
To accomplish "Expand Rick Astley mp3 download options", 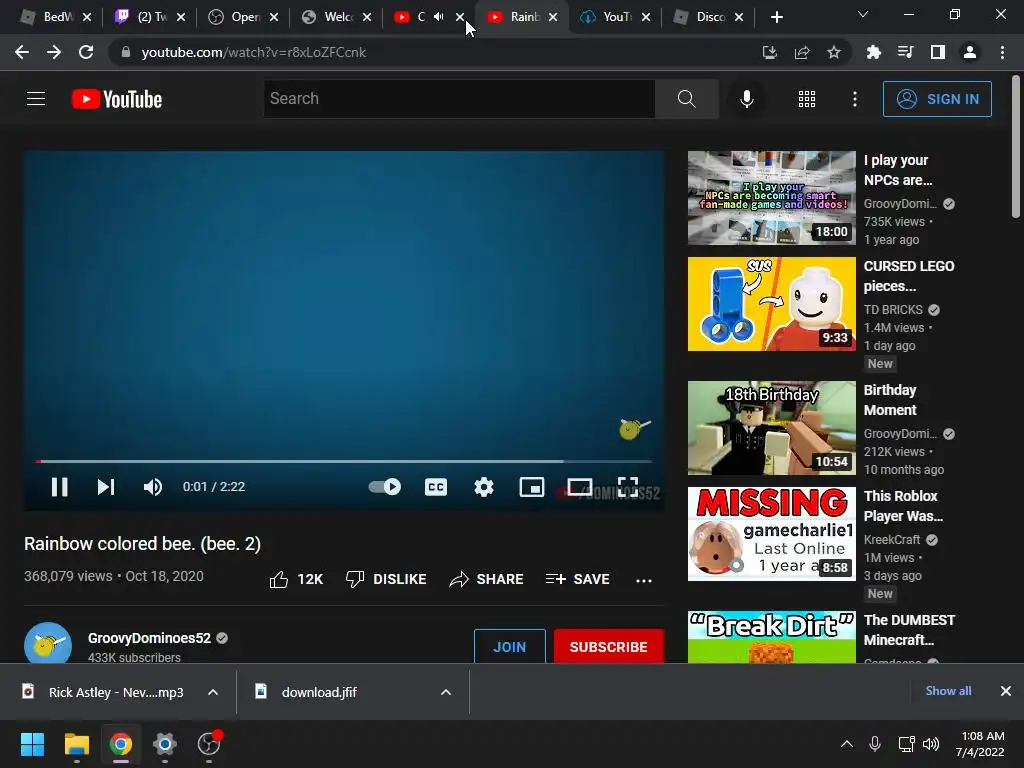I will 213,692.
